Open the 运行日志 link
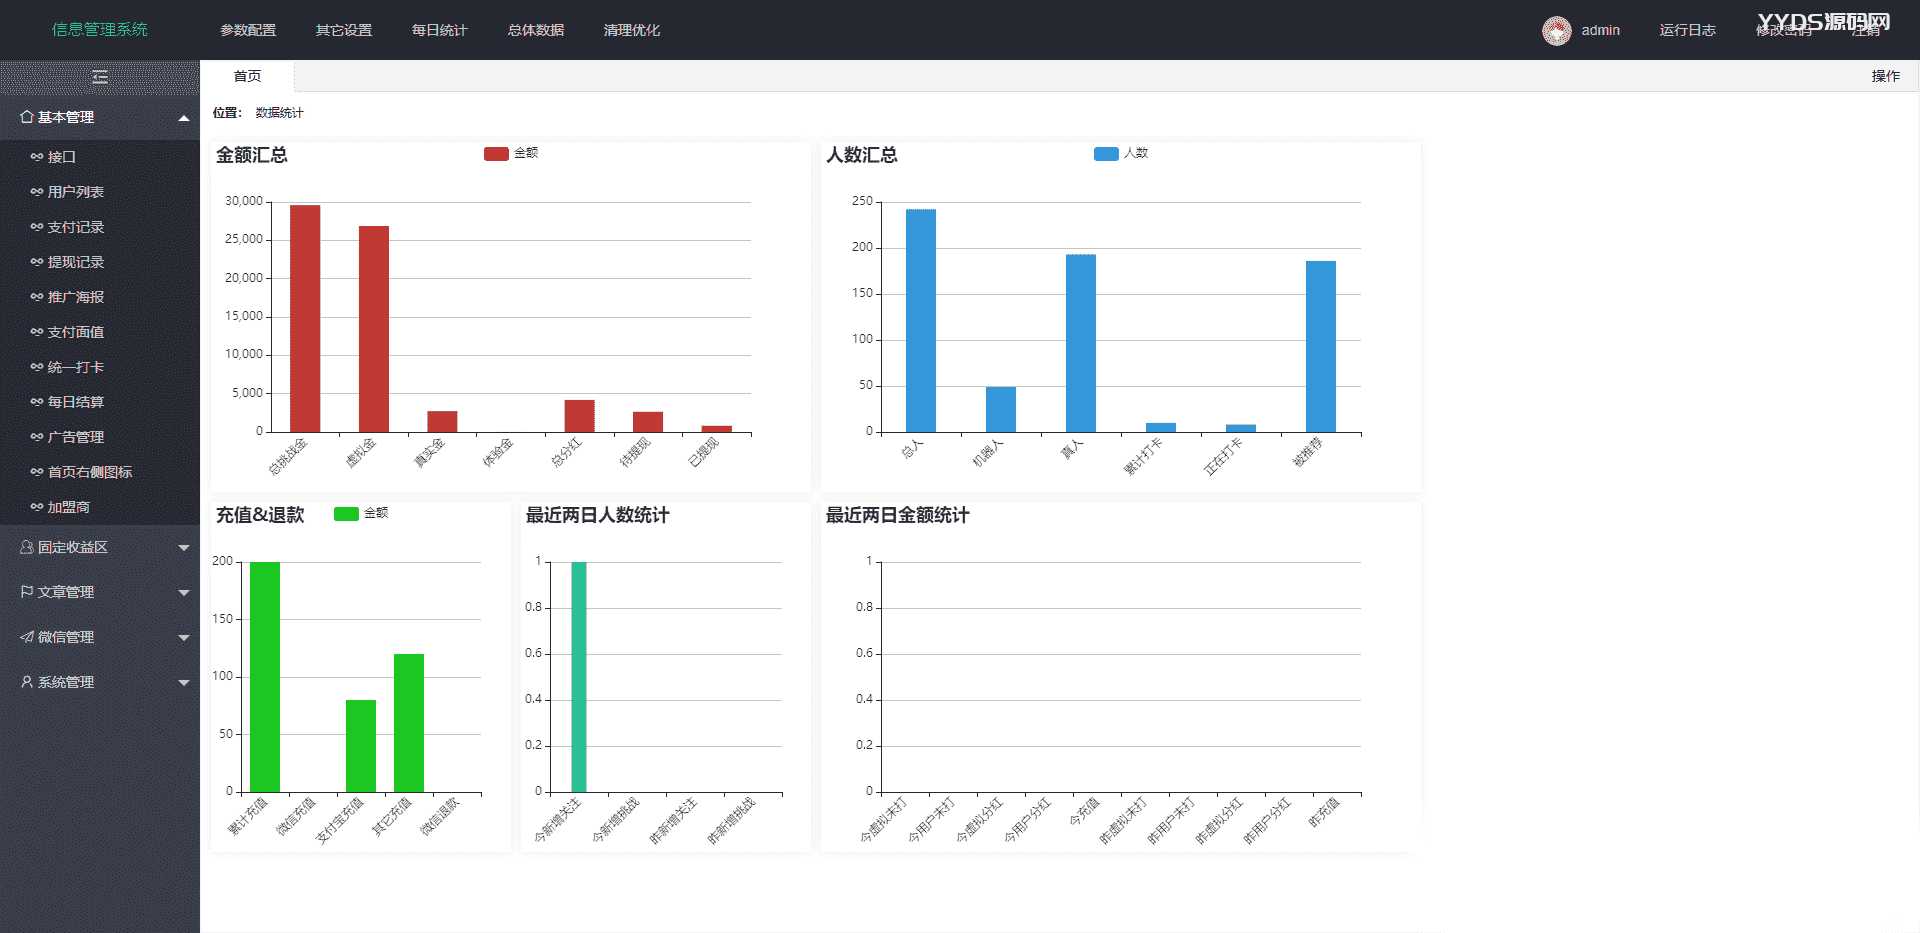The width and height of the screenshot is (1920, 933). [x=1687, y=30]
